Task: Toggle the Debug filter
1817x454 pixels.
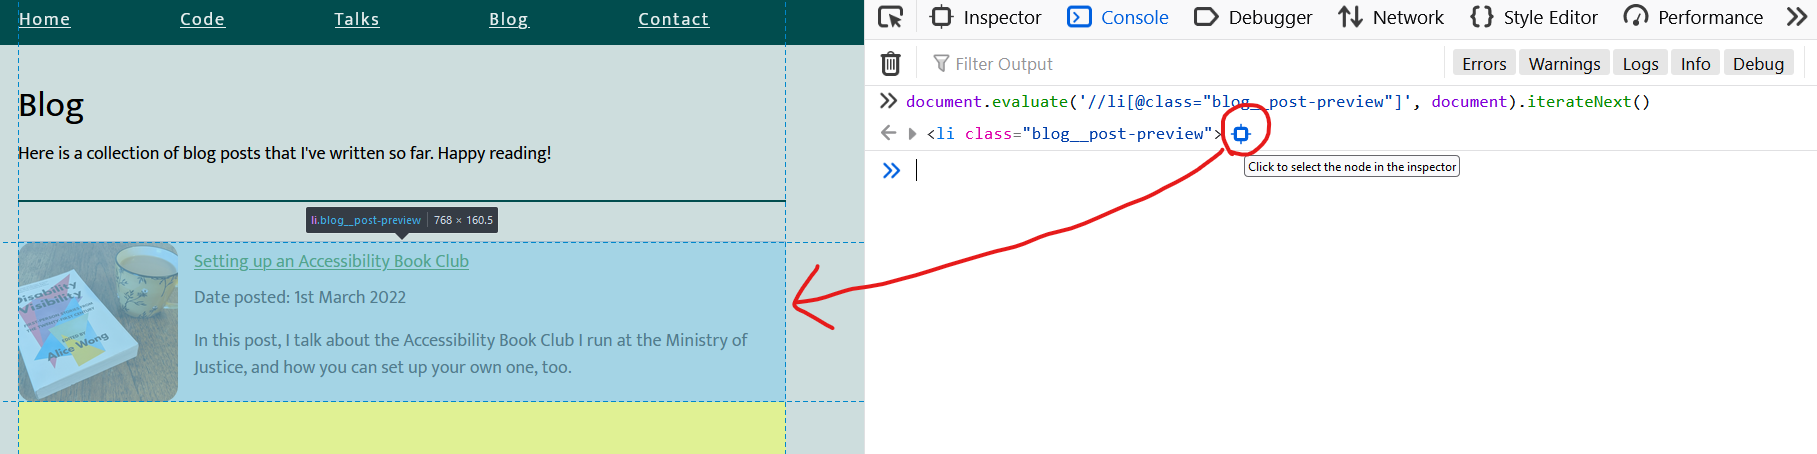Action: tap(1758, 64)
